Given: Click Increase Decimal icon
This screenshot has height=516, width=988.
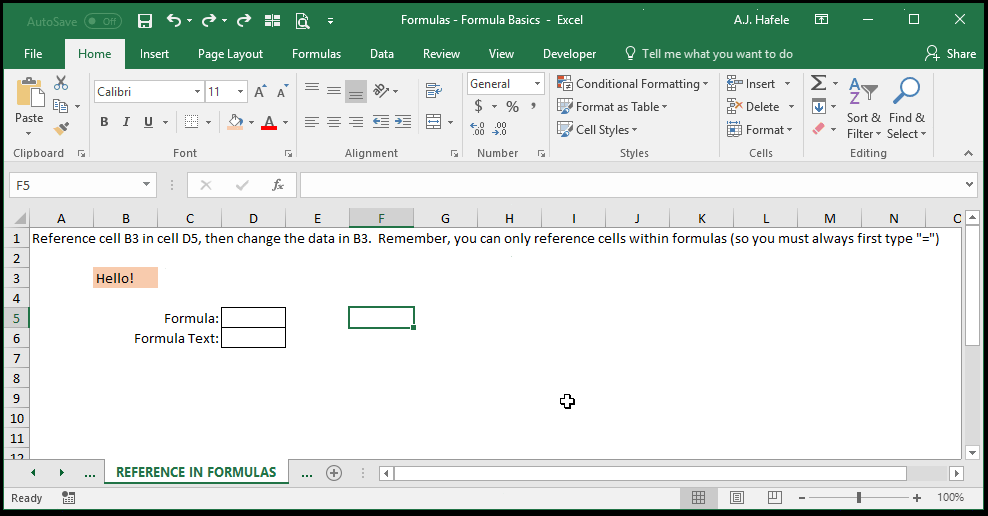Looking at the screenshot, I should point(478,129).
